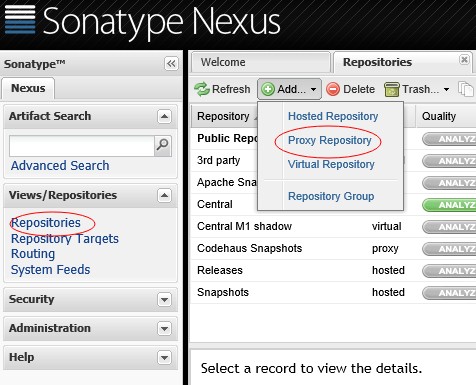
Task: Expand the Administration panel
Action: [164, 328]
